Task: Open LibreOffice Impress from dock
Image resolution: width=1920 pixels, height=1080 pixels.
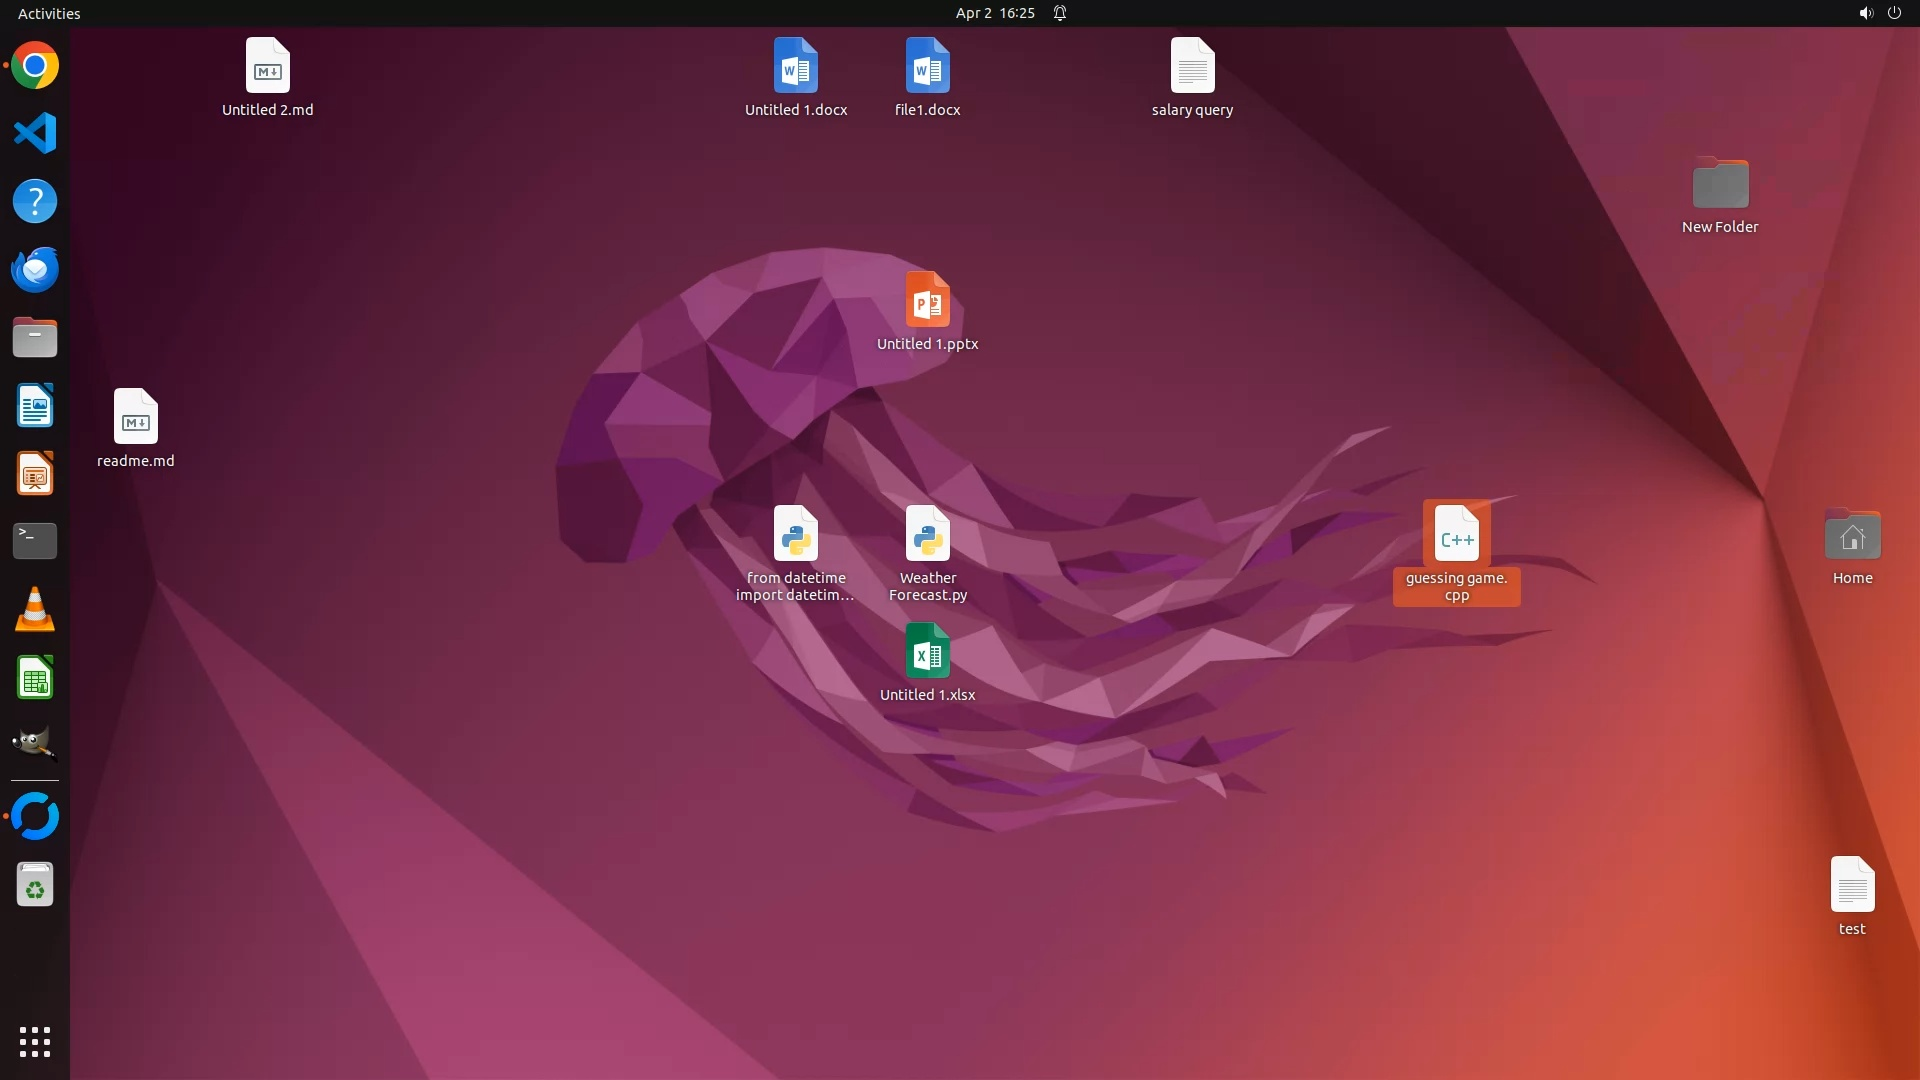Action: pyautogui.click(x=35, y=474)
